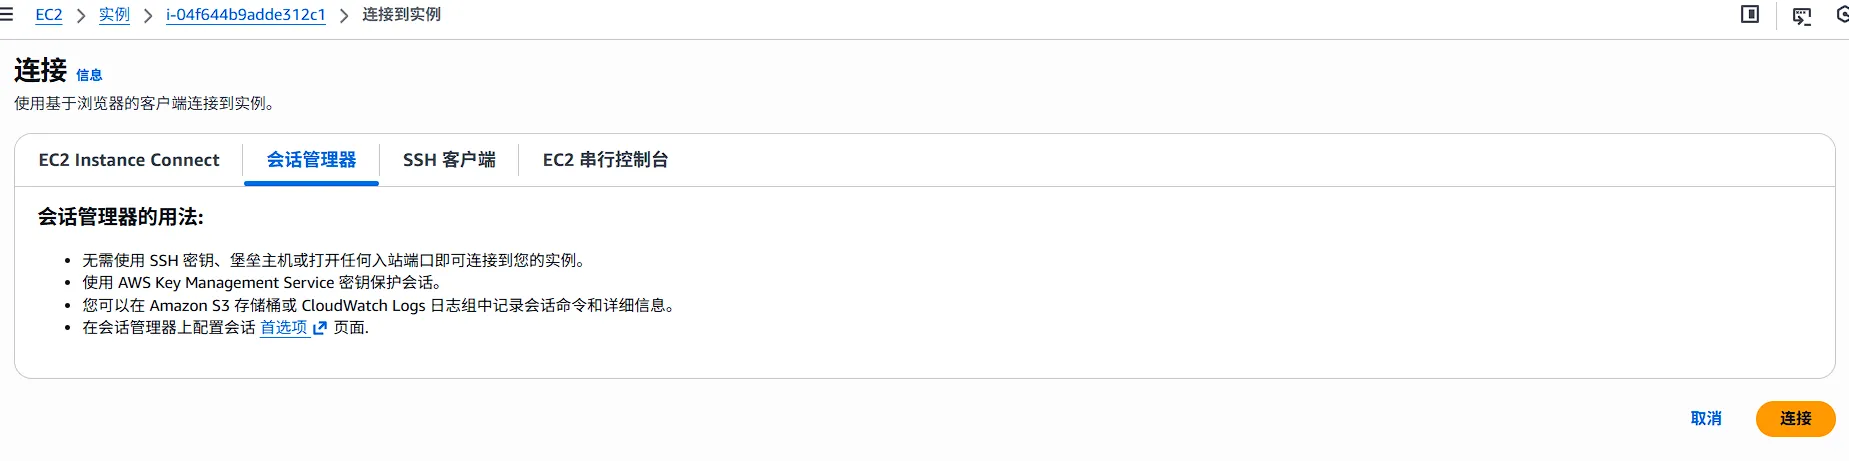The width and height of the screenshot is (1849, 461).
Task: Click the 连接到实例 breadcrumb text
Action: [x=401, y=15]
